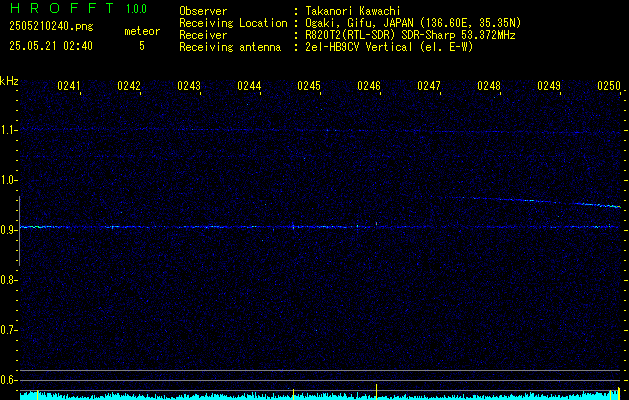Click the 0241 time axis label

click(69, 86)
